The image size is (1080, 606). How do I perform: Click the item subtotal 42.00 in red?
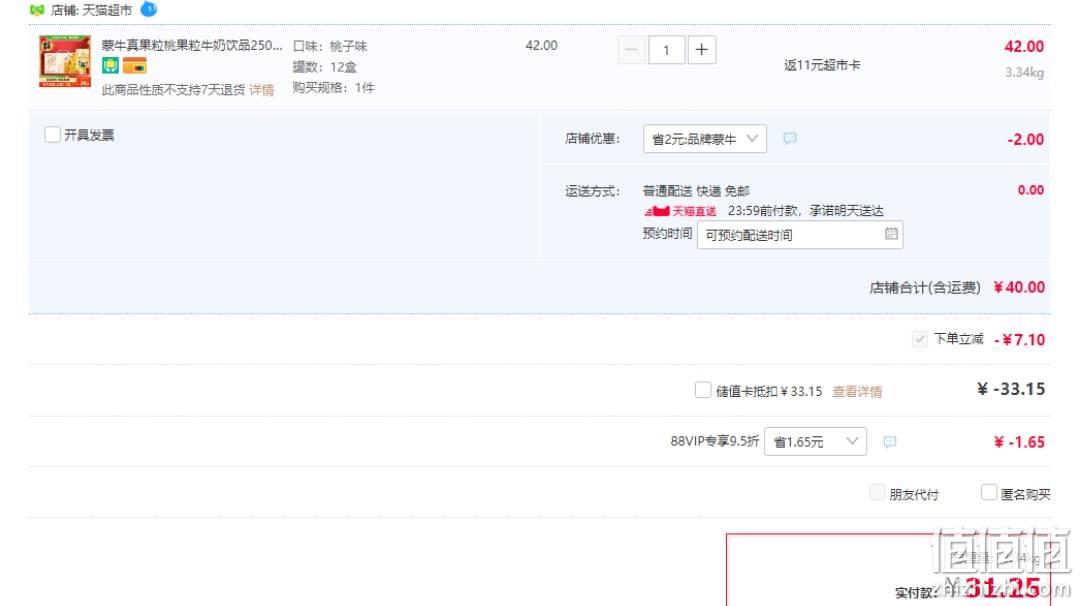(1024, 46)
